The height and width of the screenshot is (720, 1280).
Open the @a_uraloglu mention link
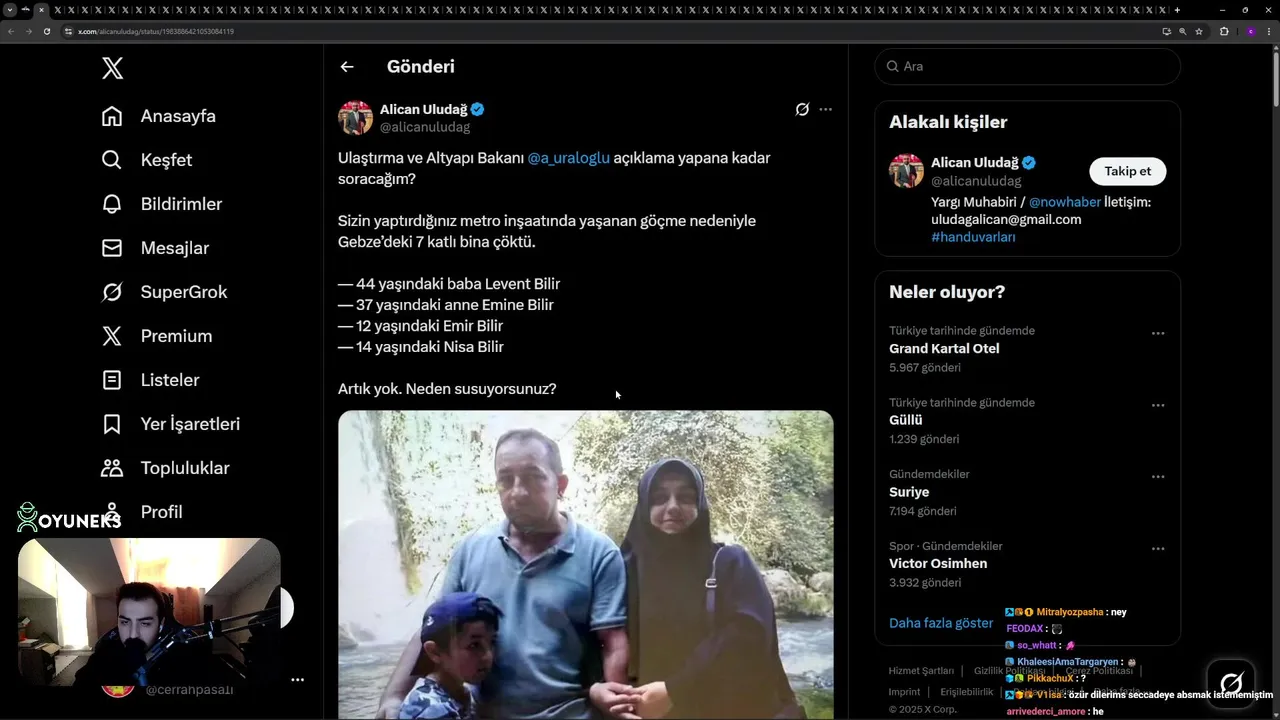tap(568, 158)
